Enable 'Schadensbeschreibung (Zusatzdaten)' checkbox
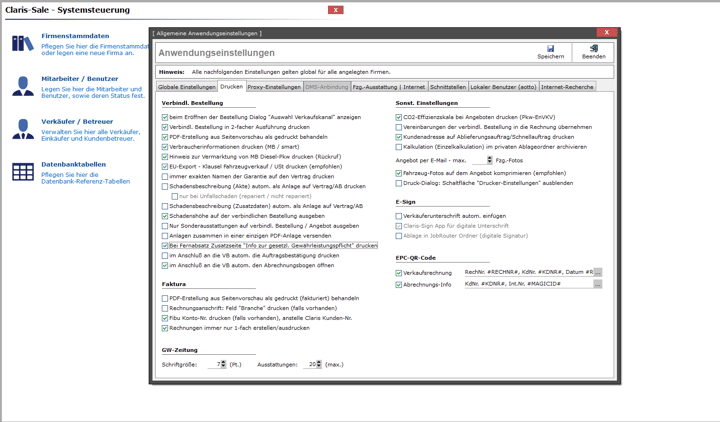 tap(165, 206)
